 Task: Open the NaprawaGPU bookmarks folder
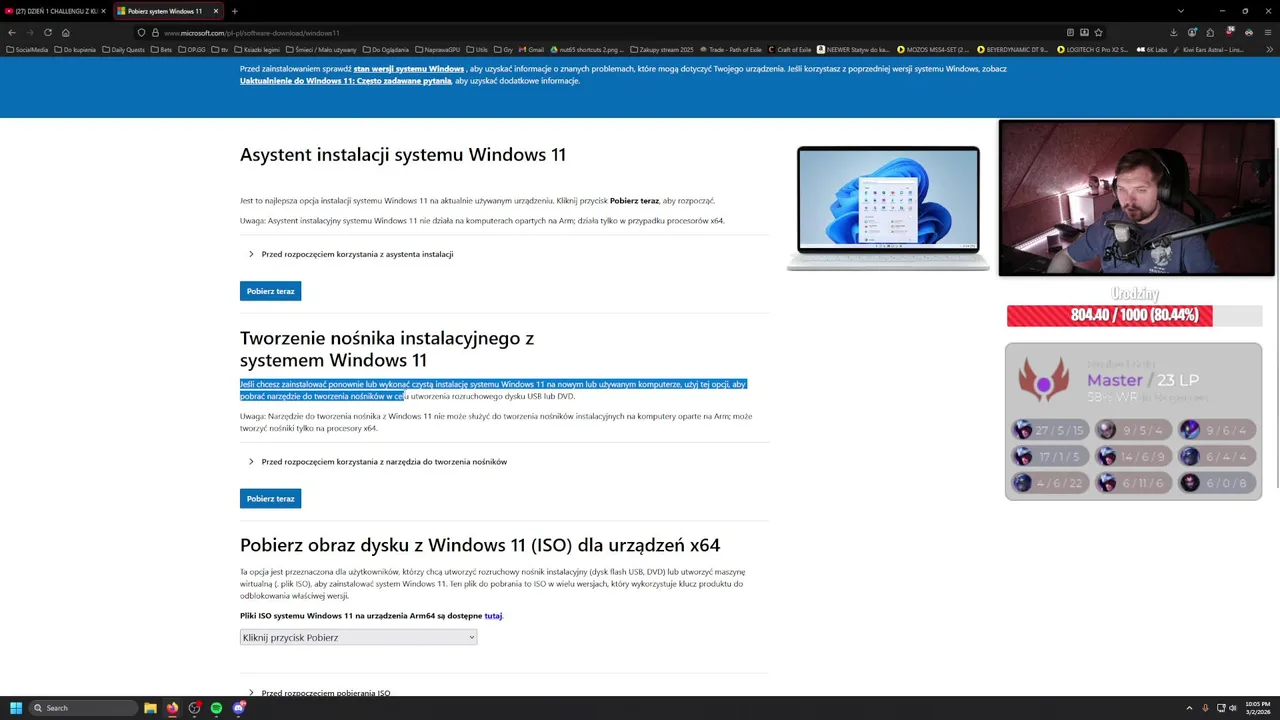tap(438, 49)
